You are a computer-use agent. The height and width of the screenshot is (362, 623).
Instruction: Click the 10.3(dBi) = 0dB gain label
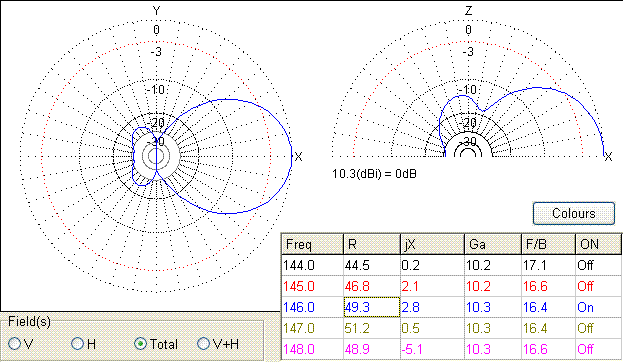coord(374,174)
